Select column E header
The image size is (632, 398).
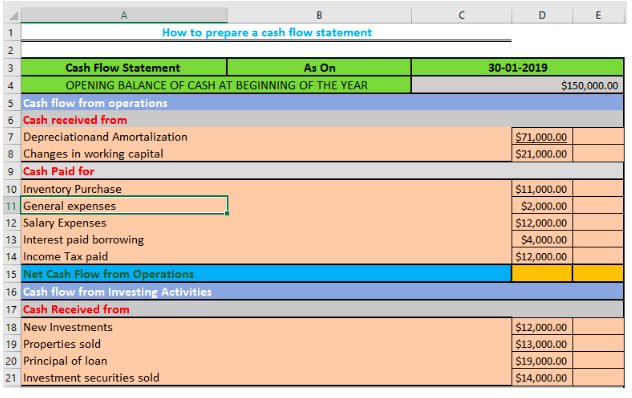[x=598, y=15]
